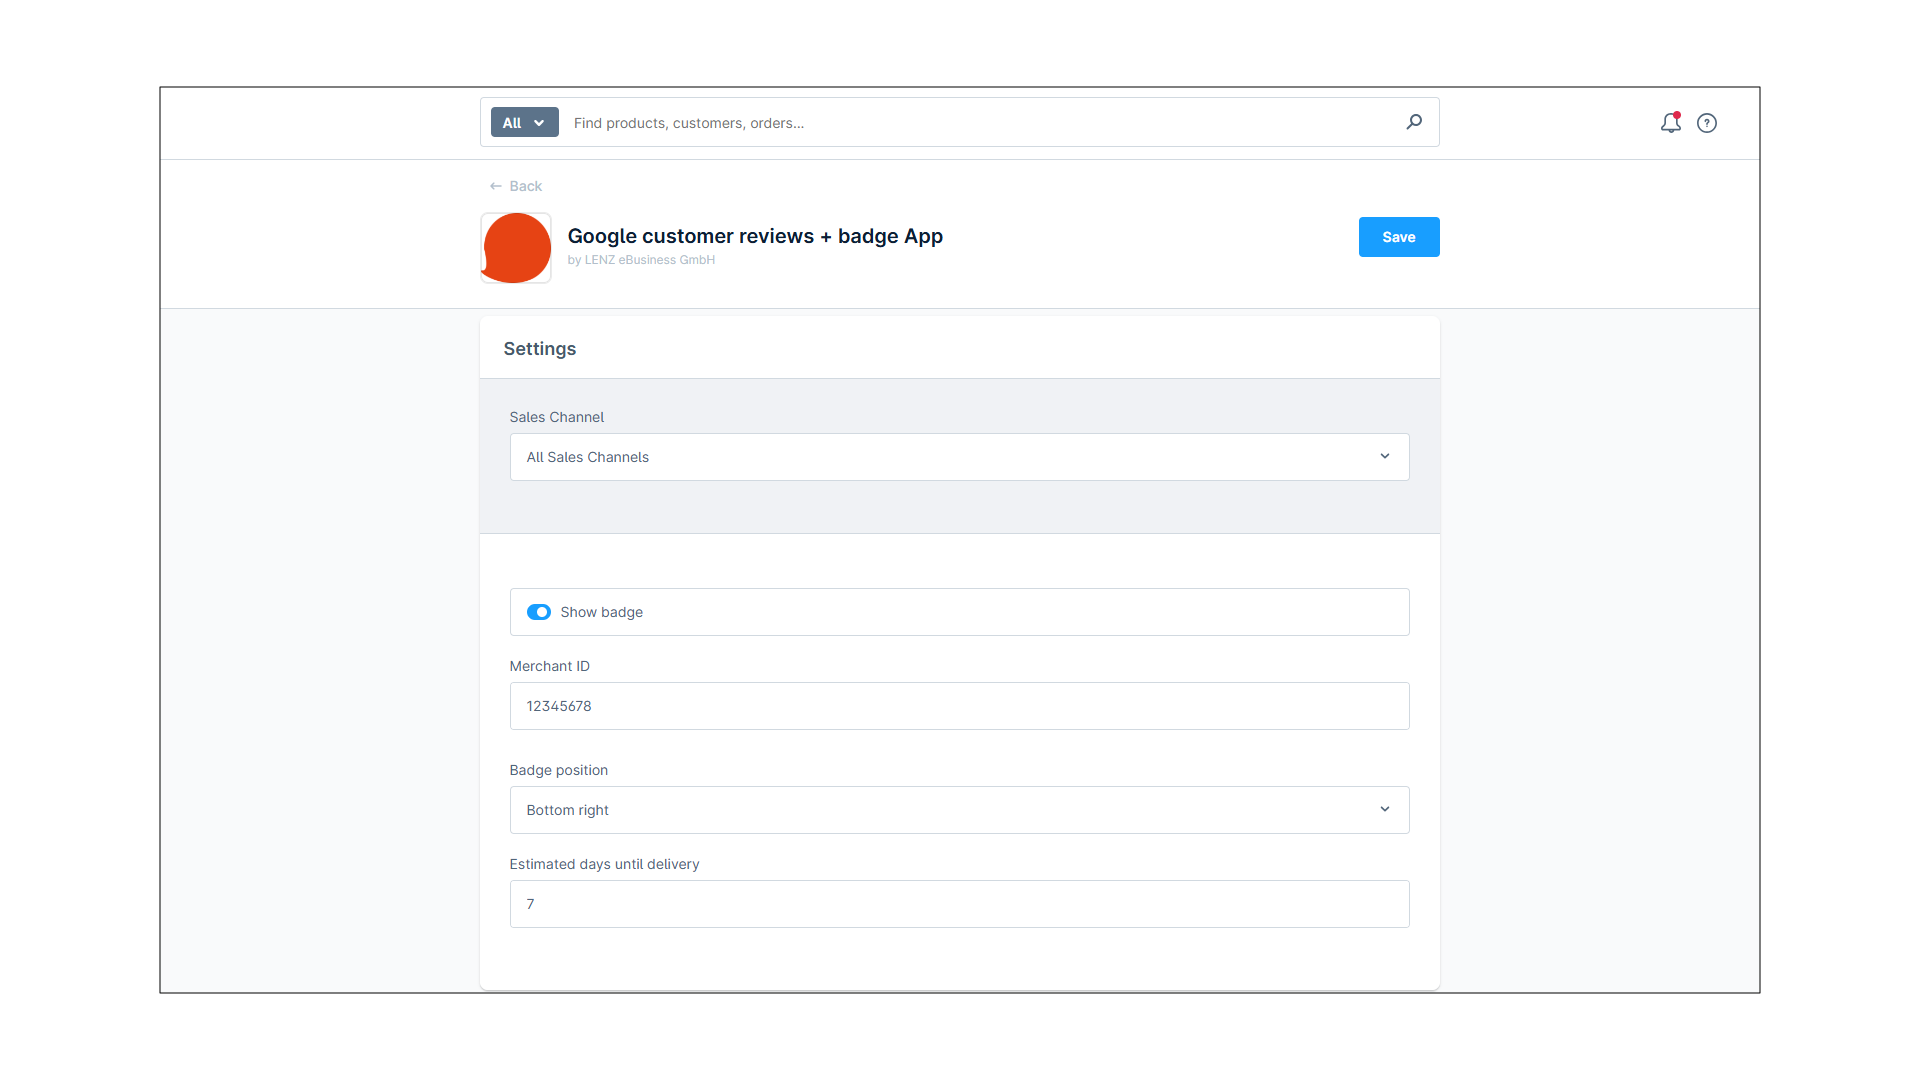Click the Show badge label text
The width and height of the screenshot is (1920, 1080).
click(602, 612)
